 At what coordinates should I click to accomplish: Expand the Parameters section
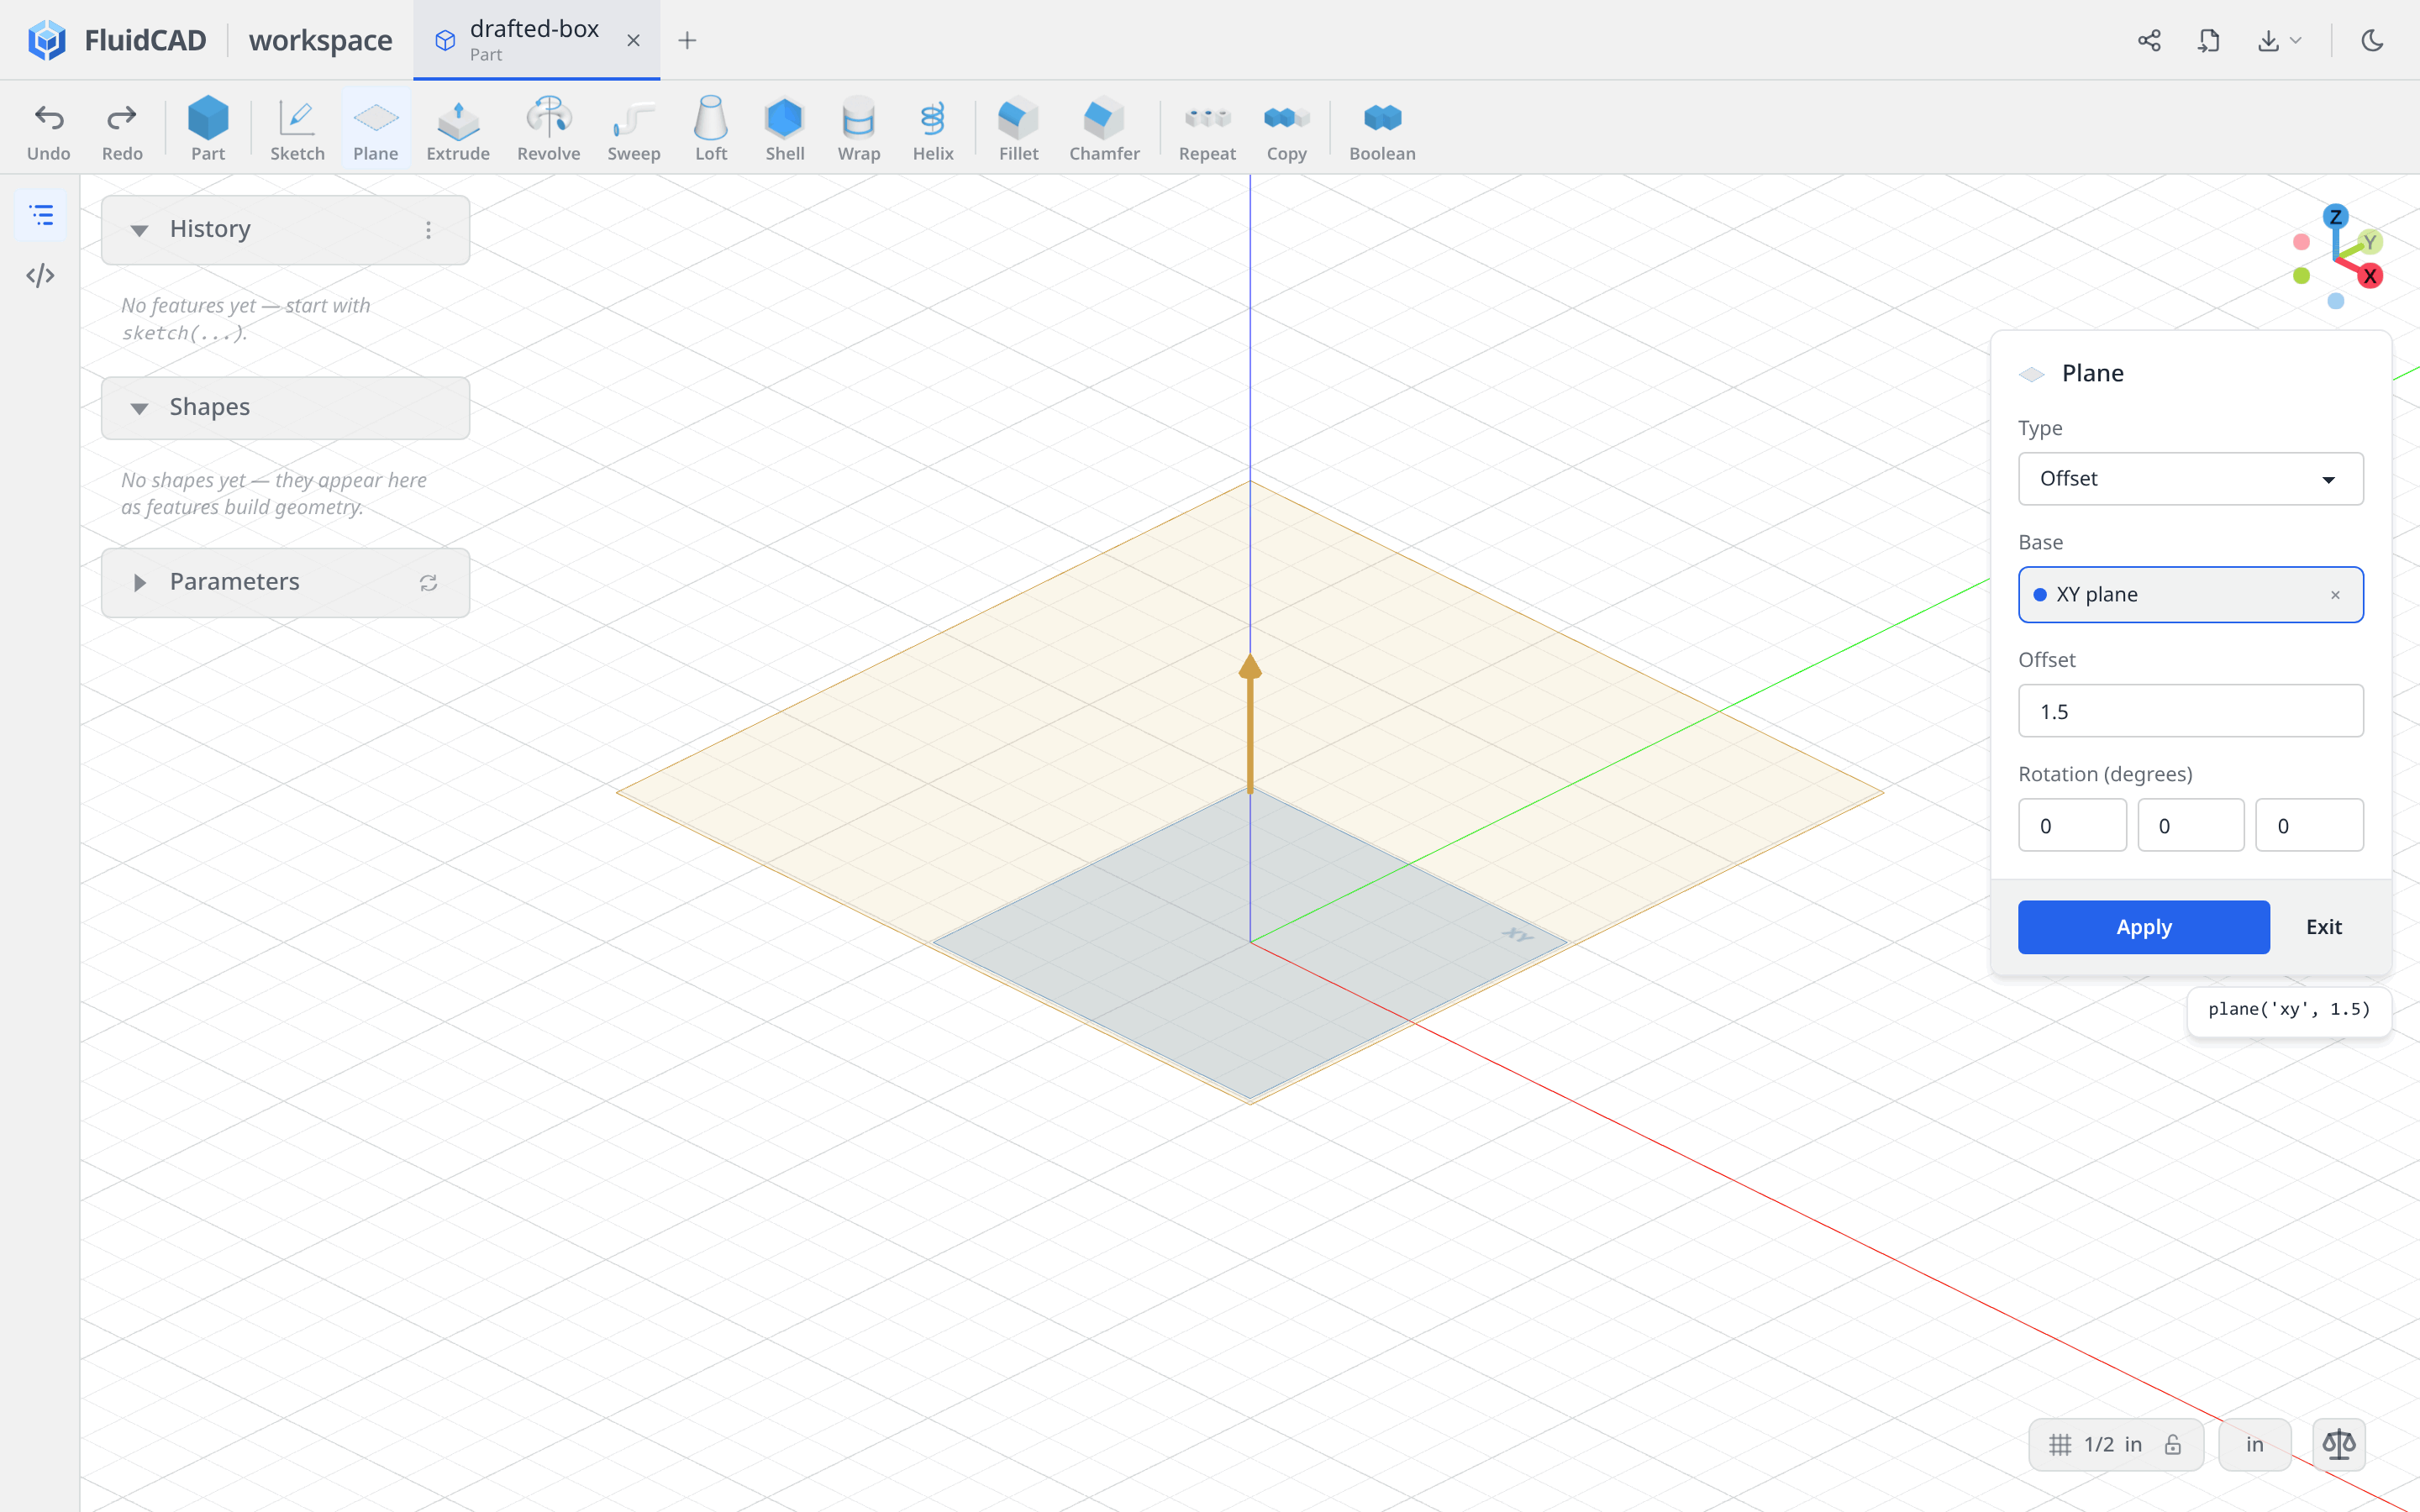click(x=139, y=582)
